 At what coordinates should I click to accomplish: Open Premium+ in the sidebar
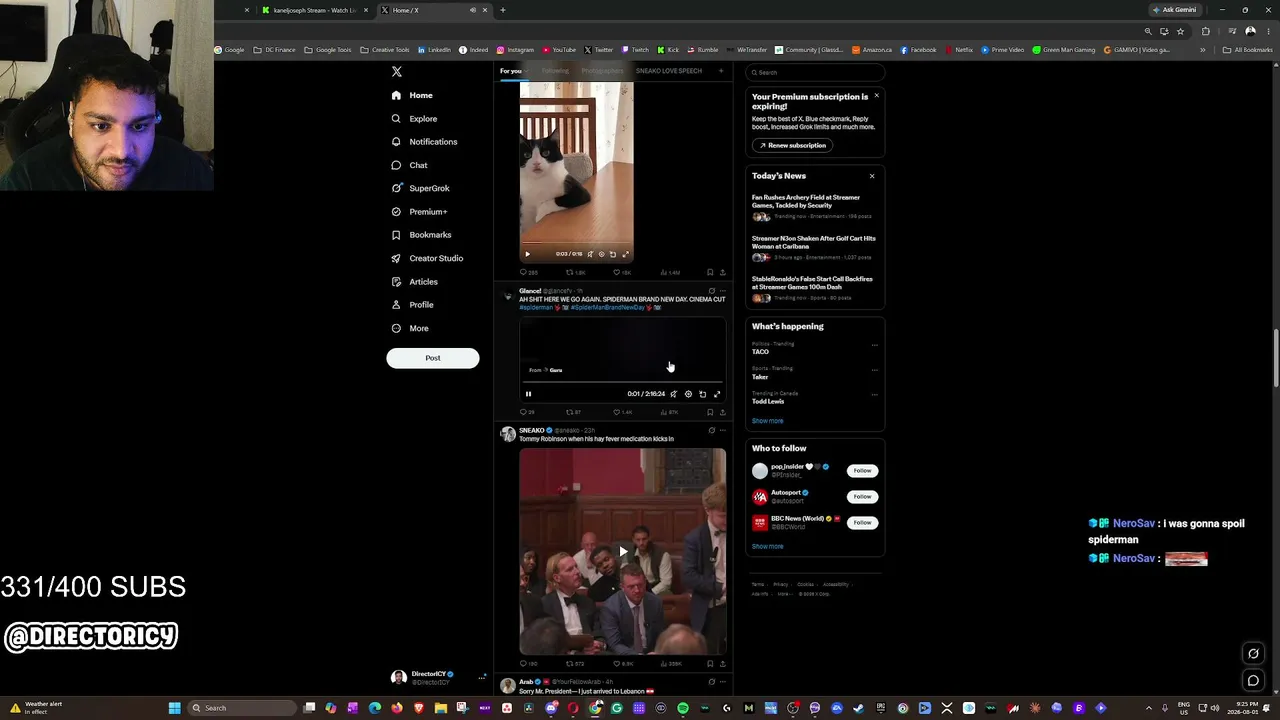419,212
